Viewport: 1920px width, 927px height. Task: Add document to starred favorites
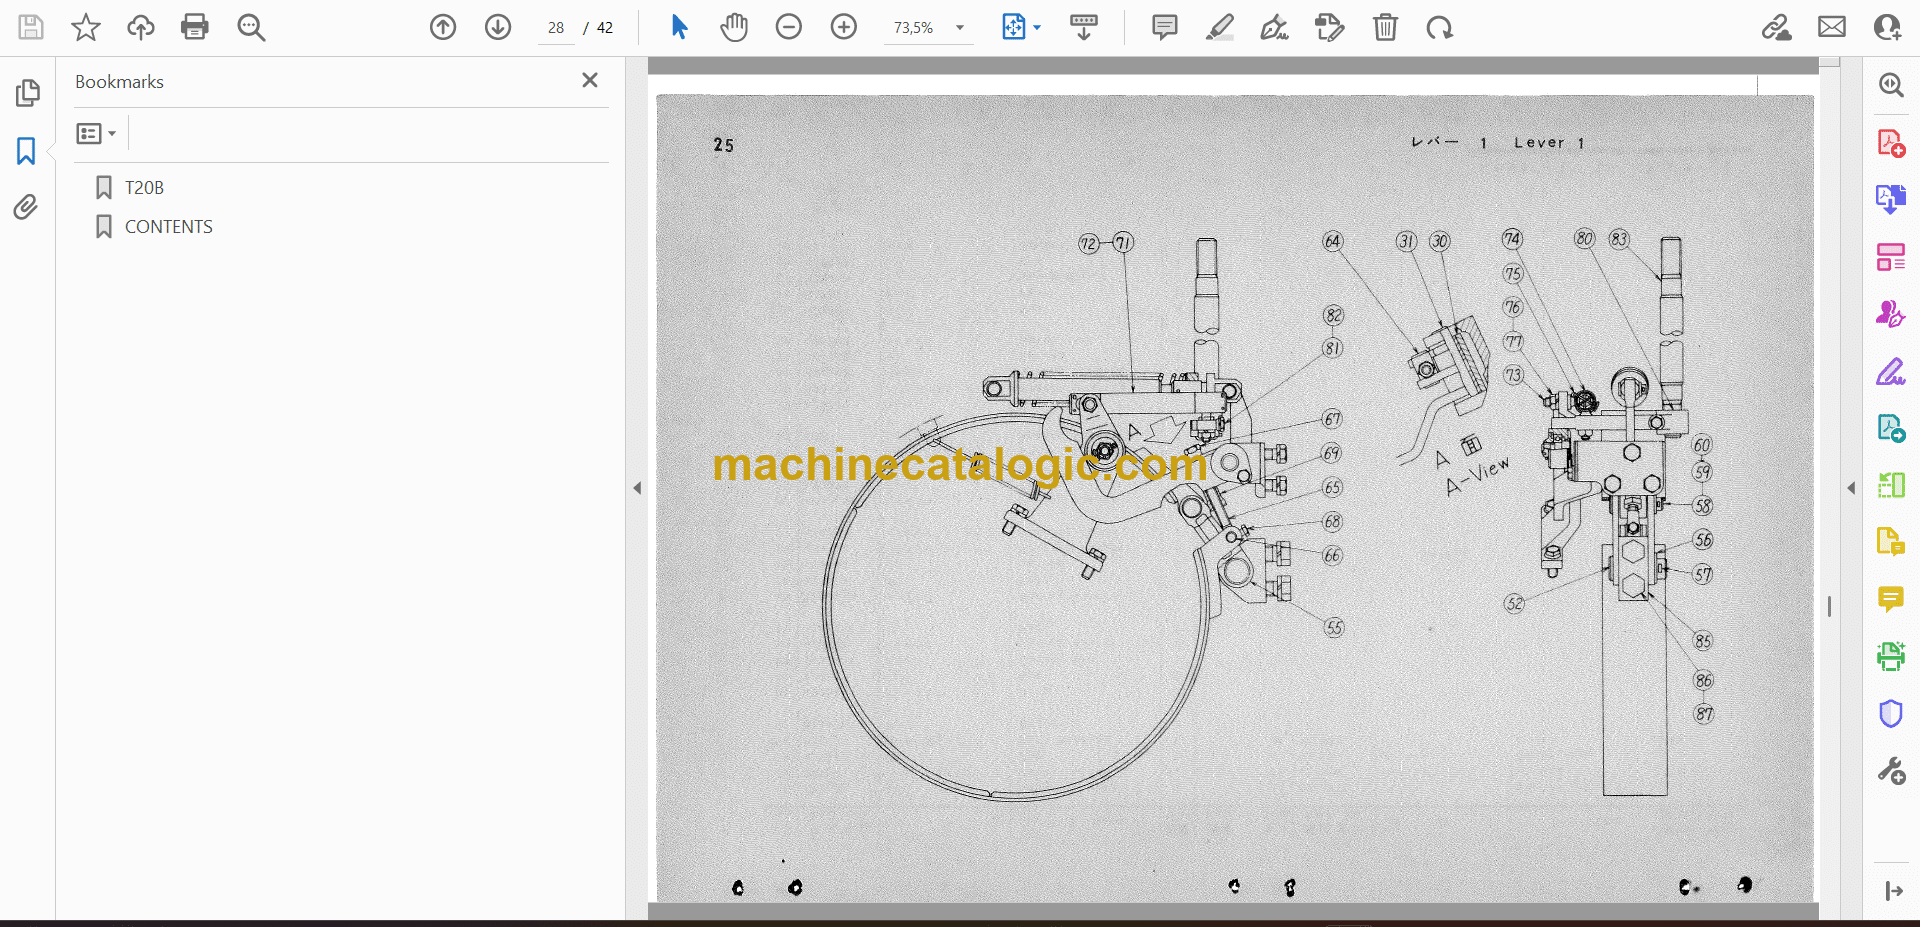pos(86,27)
